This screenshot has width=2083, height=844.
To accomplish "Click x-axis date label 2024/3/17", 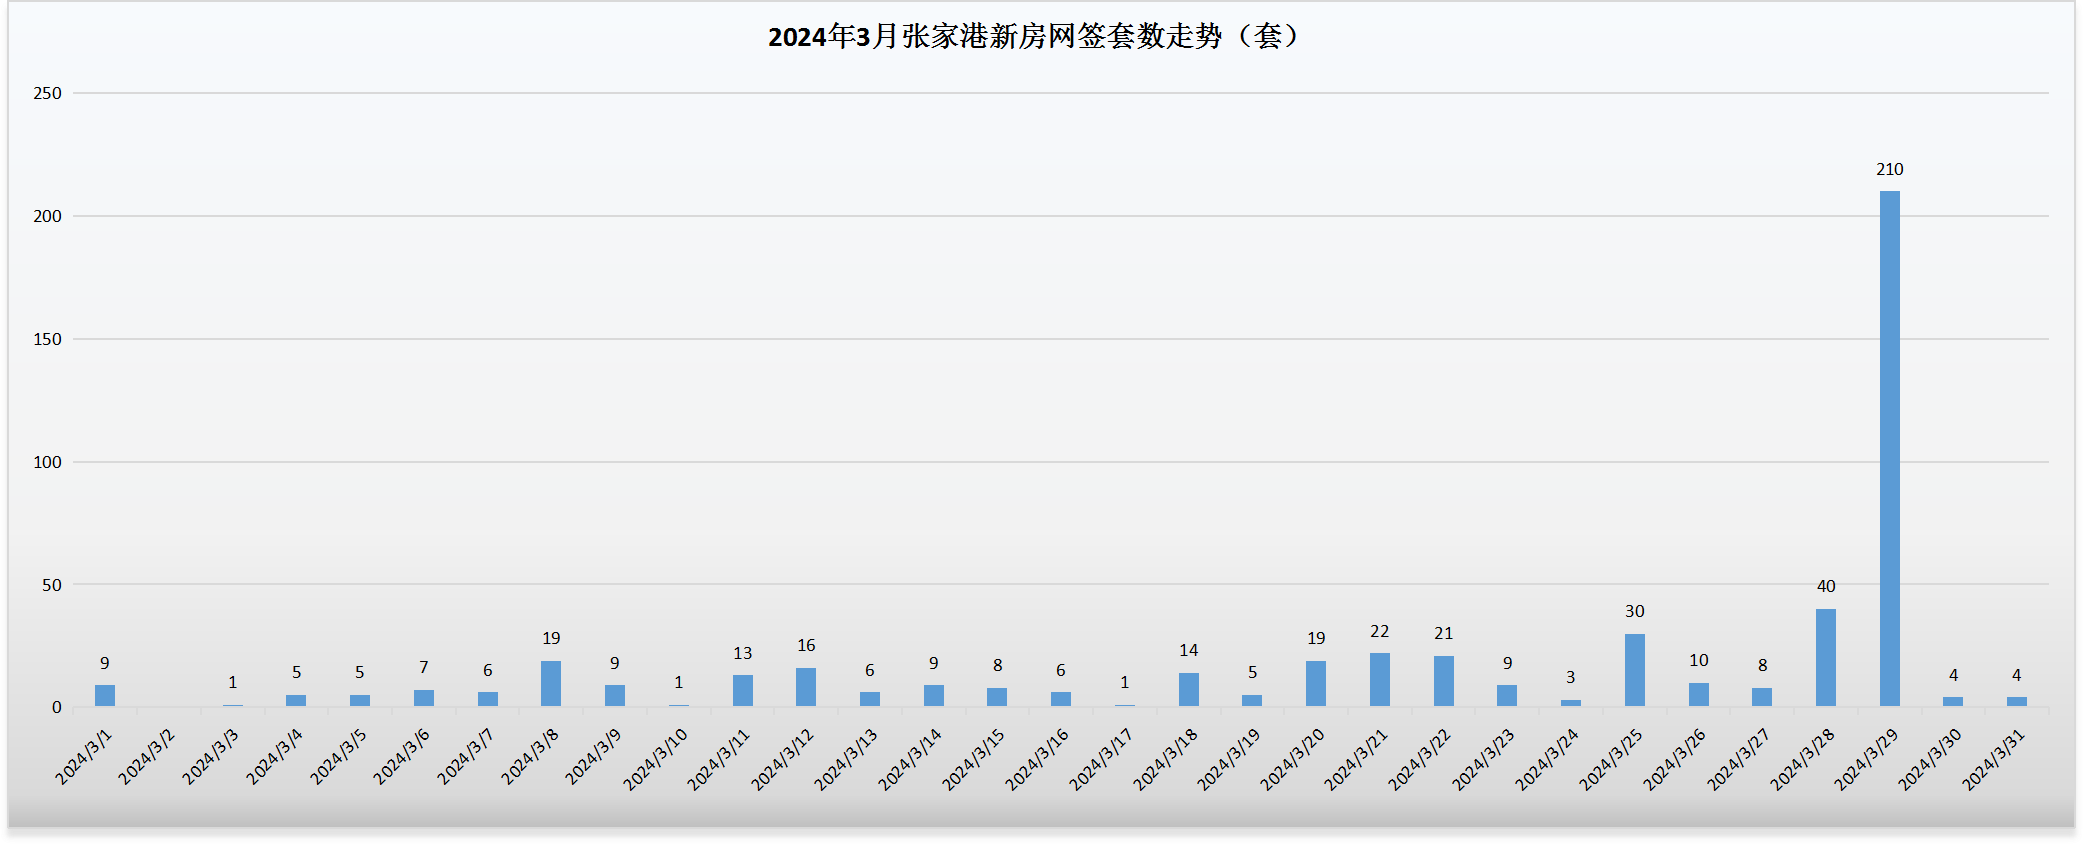I will click(x=1102, y=759).
